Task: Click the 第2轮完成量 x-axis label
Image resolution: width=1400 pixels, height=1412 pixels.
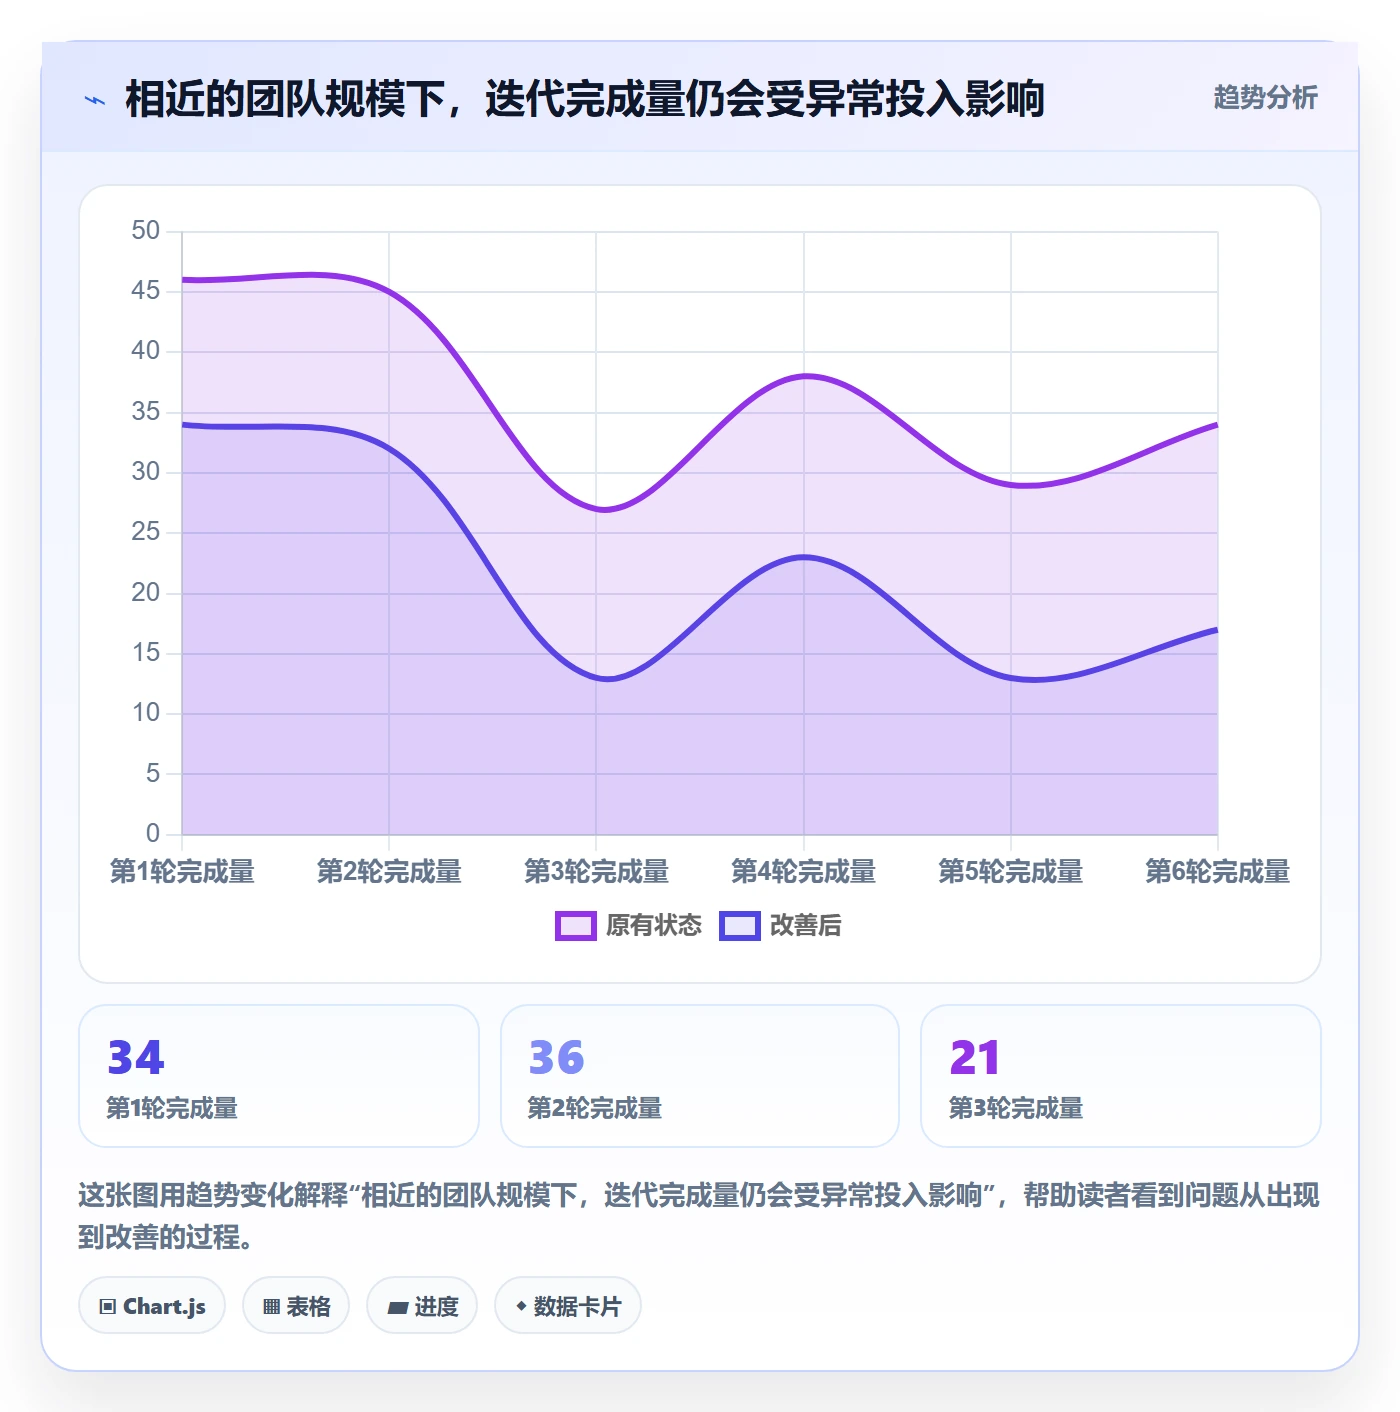Action: pyautogui.click(x=389, y=872)
